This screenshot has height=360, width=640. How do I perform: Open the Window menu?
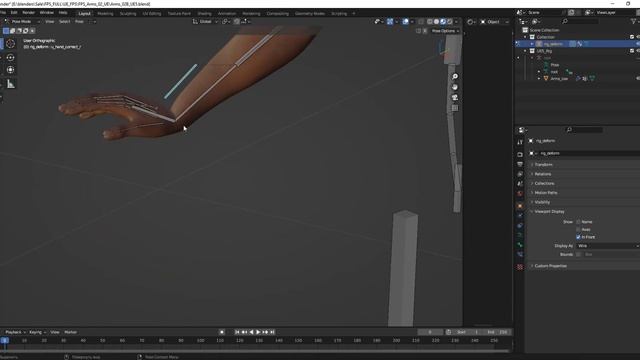(x=47, y=13)
